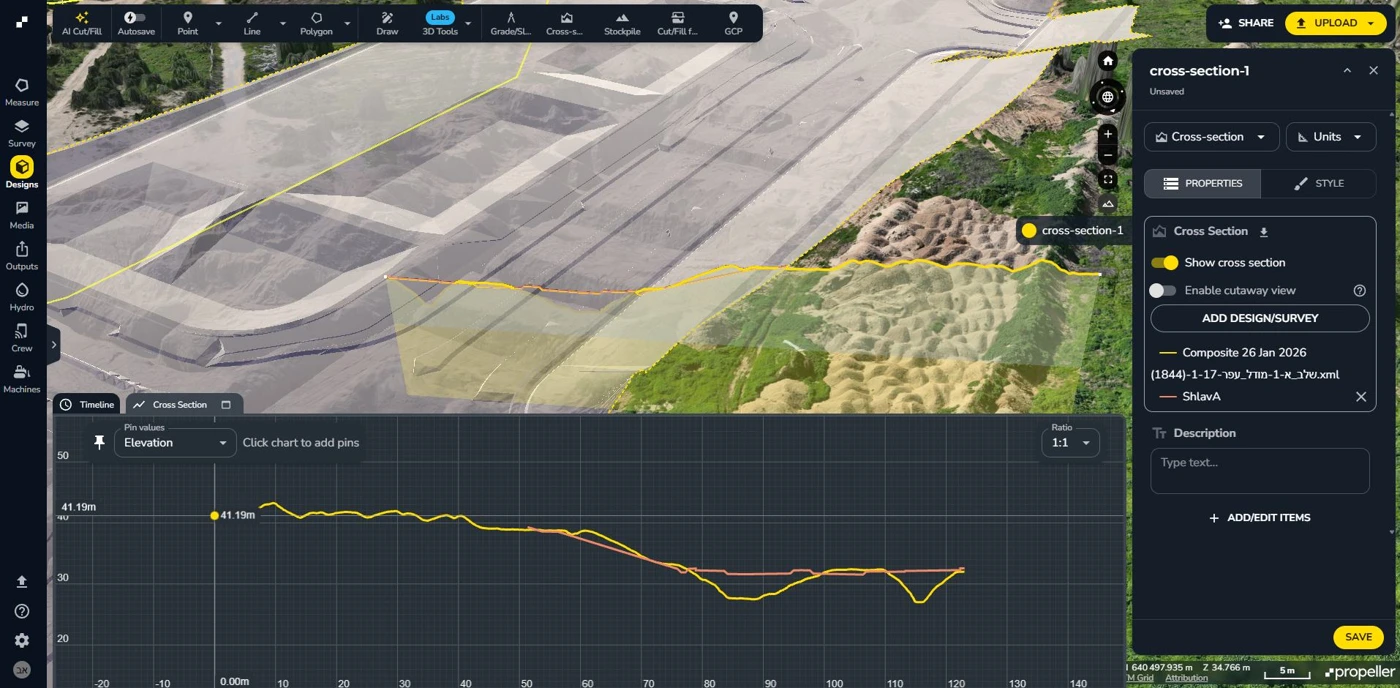Click the yellow UPLOAD button
This screenshot has width=1400, height=688.
[1336, 23]
